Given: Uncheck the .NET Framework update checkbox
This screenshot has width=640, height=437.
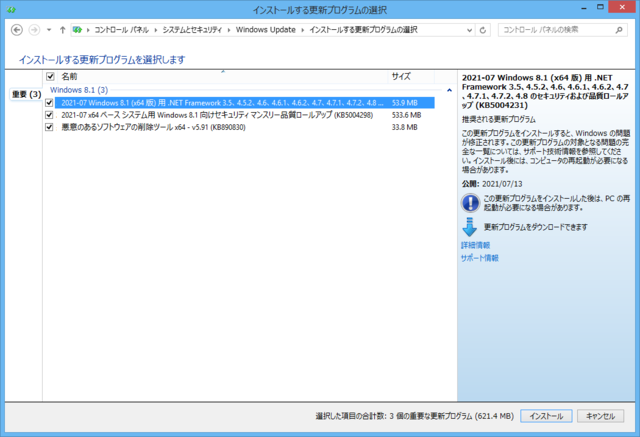Looking at the screenshot, I should [49, 103].
